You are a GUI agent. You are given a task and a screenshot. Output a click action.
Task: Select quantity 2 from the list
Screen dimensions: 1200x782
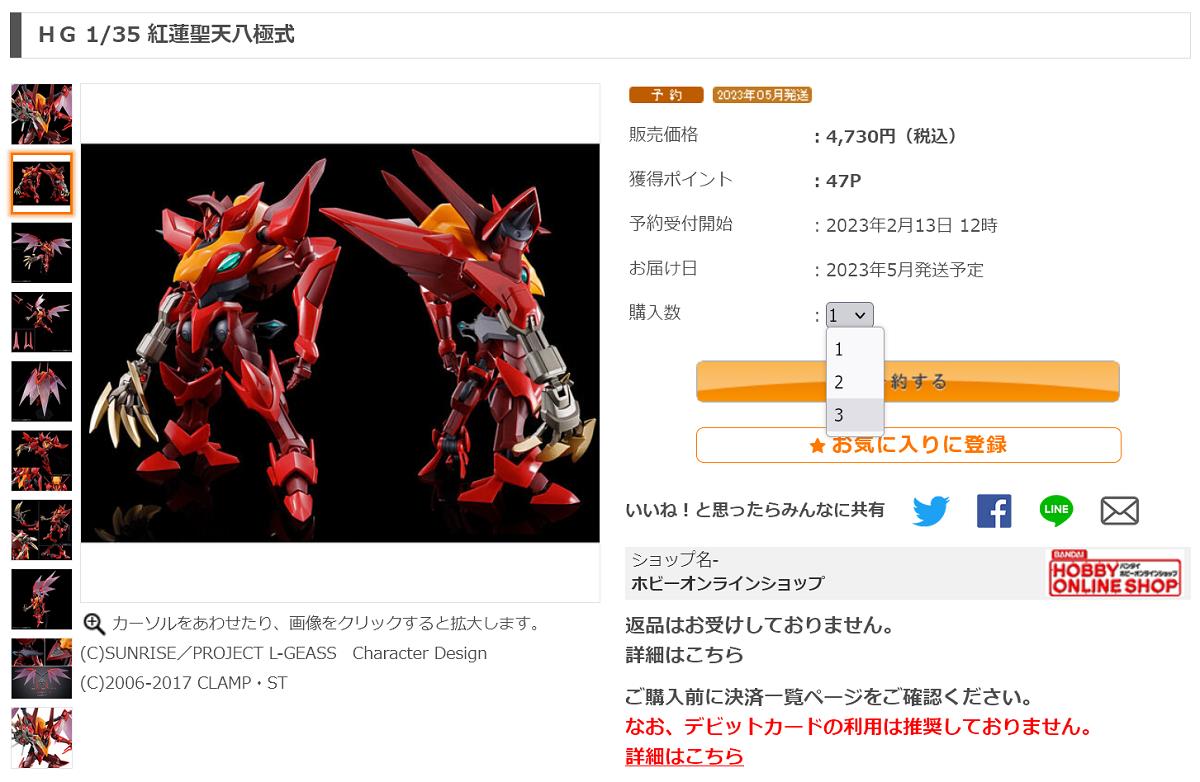point(855,382)
